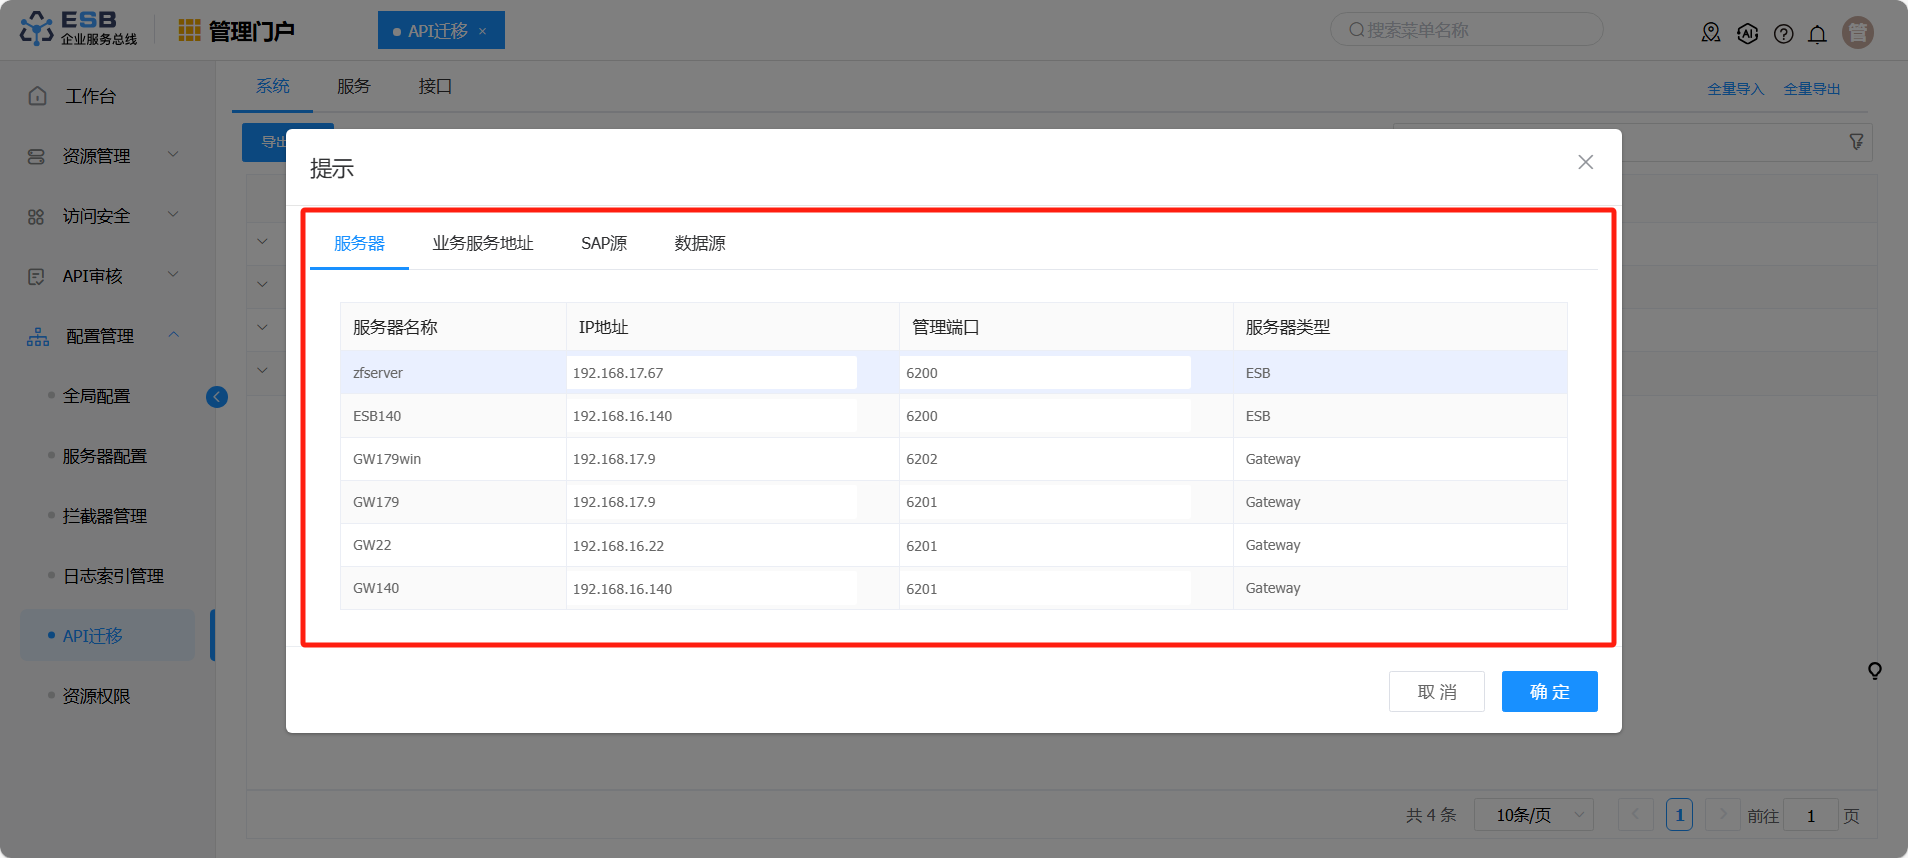Click the search menu name field
The image size is (1908, 858).
tap(1466, 30)
